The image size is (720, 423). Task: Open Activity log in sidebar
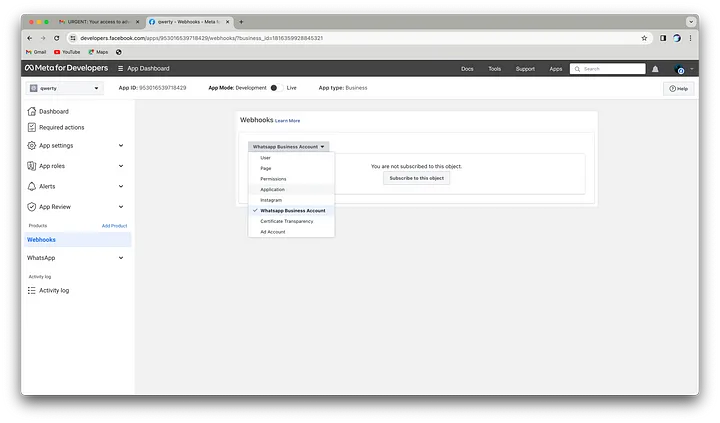pos(54,290)
